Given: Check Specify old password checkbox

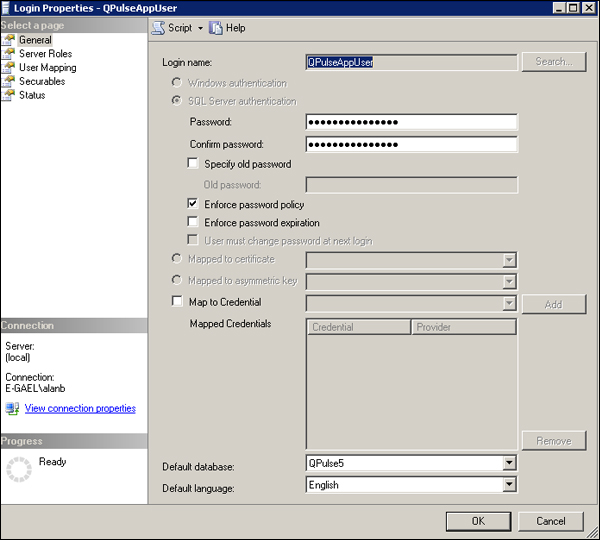Looking at the screenshot, I should pyautogui.click(x=193, y=163).
